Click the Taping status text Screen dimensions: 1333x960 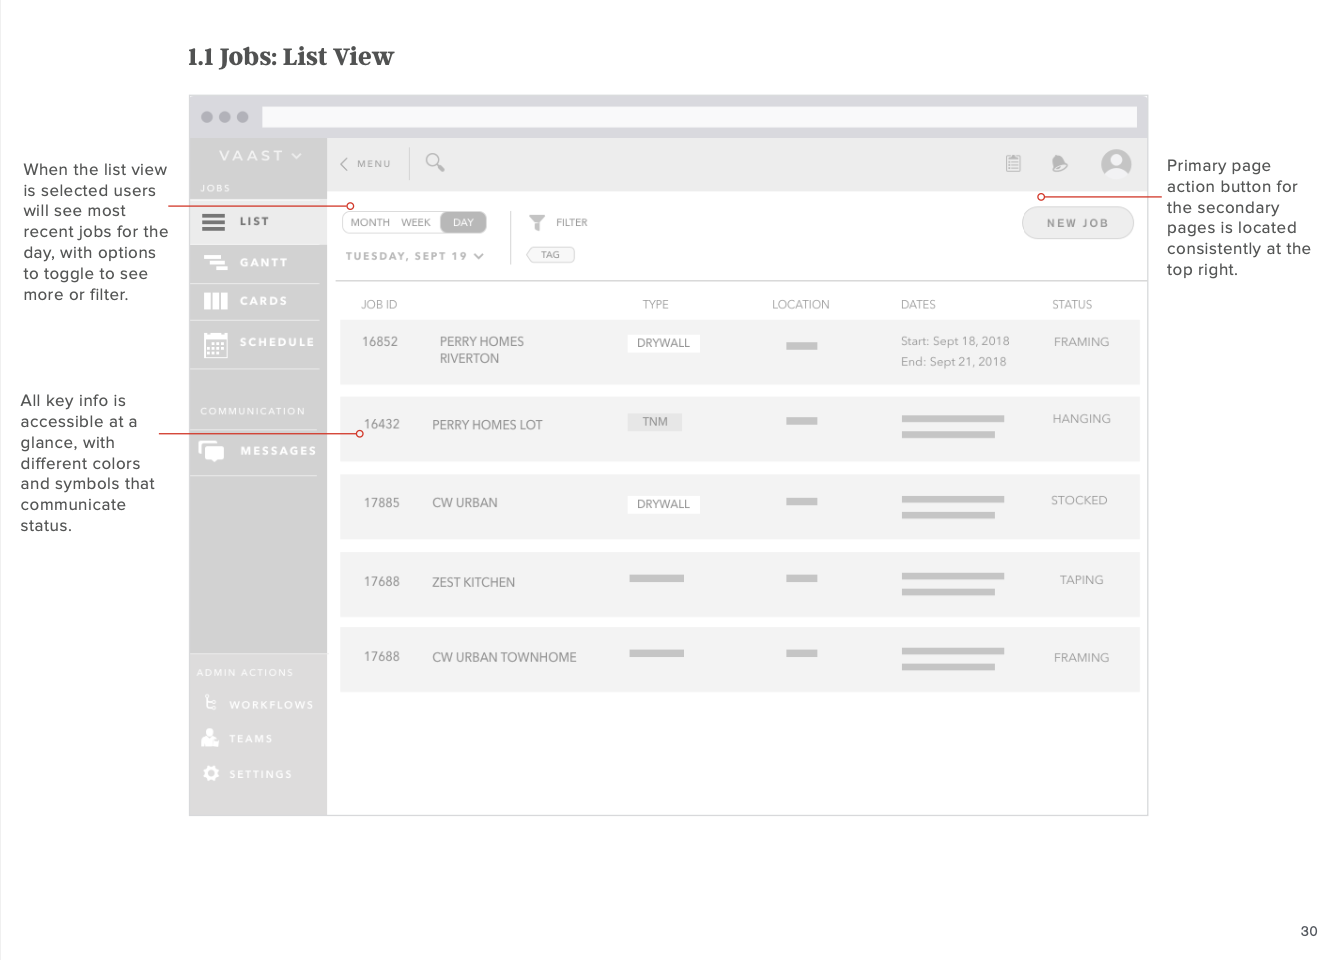[x=1082, y=580]
